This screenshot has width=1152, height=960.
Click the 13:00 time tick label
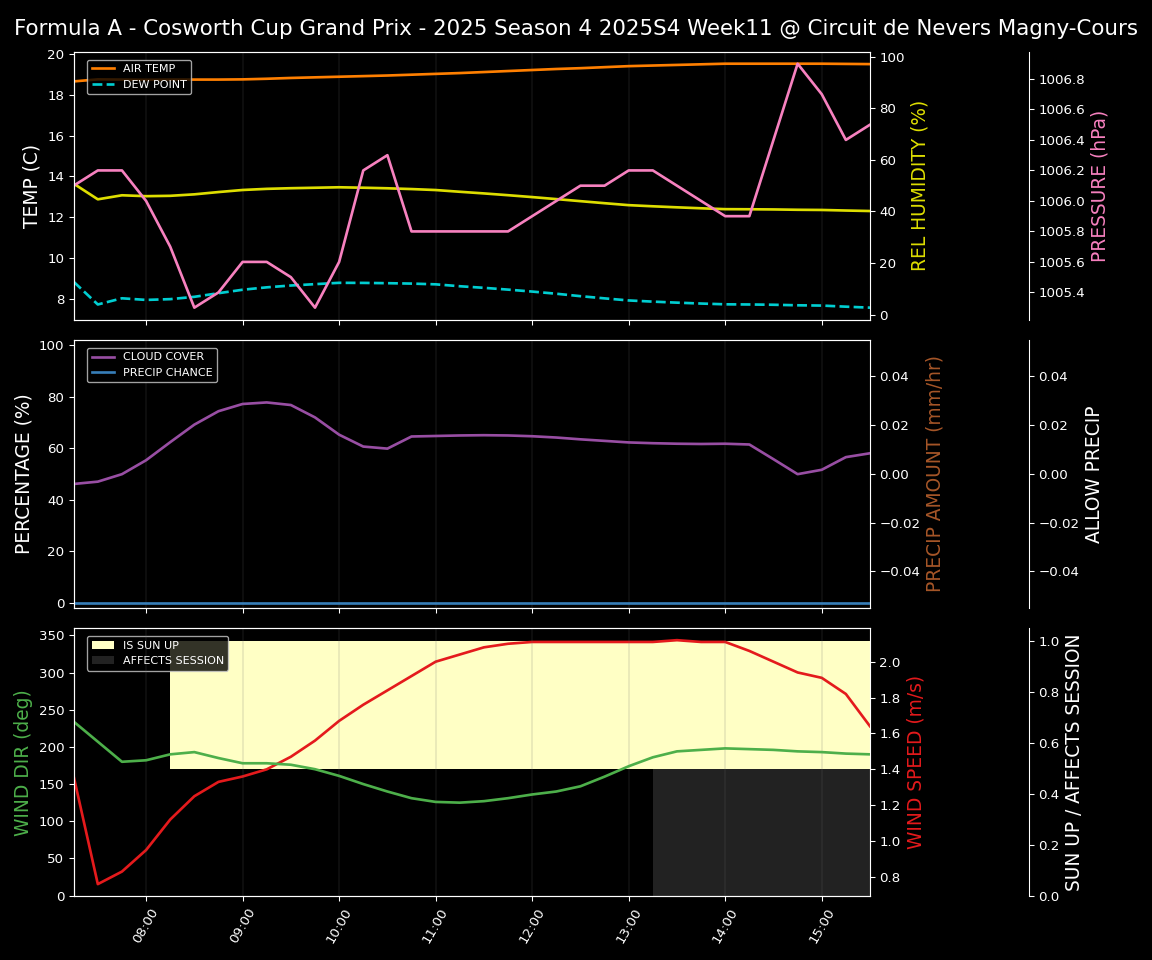pos(628,925)
